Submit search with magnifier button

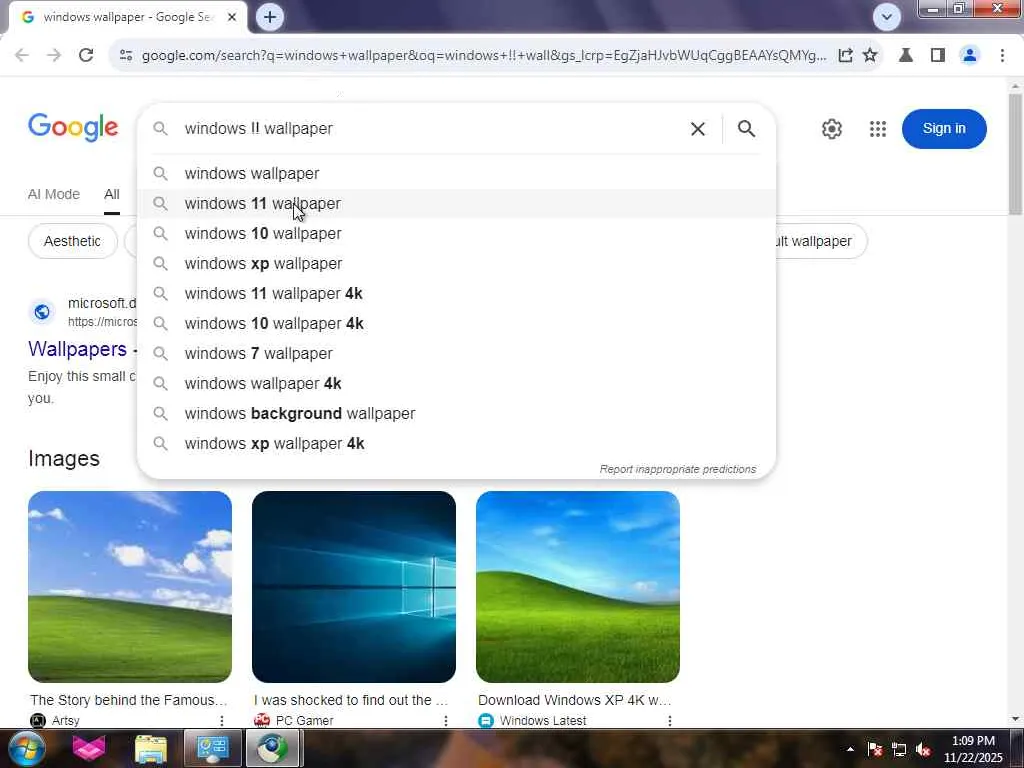746,129
